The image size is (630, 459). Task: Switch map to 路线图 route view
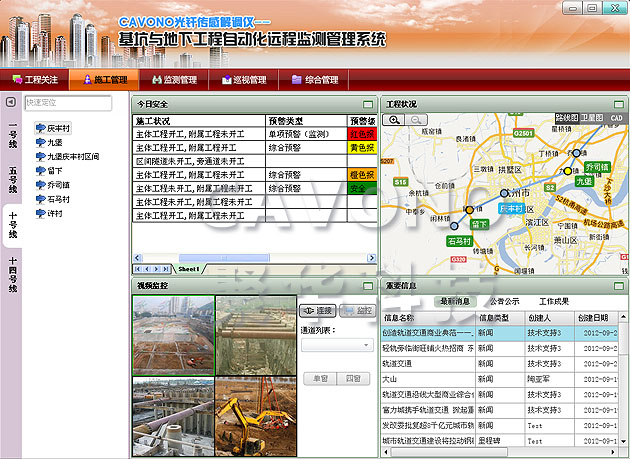click(x=566, y=118)
